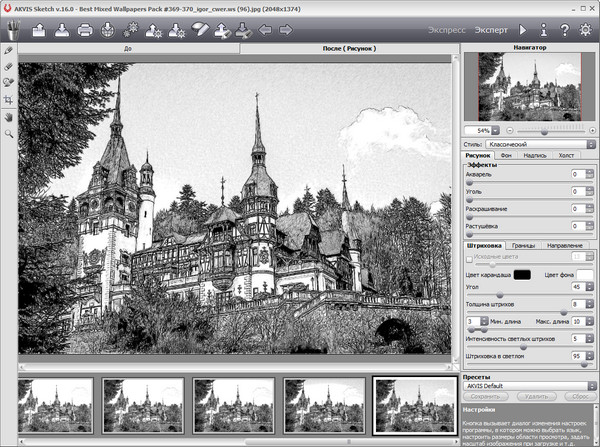
Task: Click the print icon in toolbar
Action: tap(86, 30)
